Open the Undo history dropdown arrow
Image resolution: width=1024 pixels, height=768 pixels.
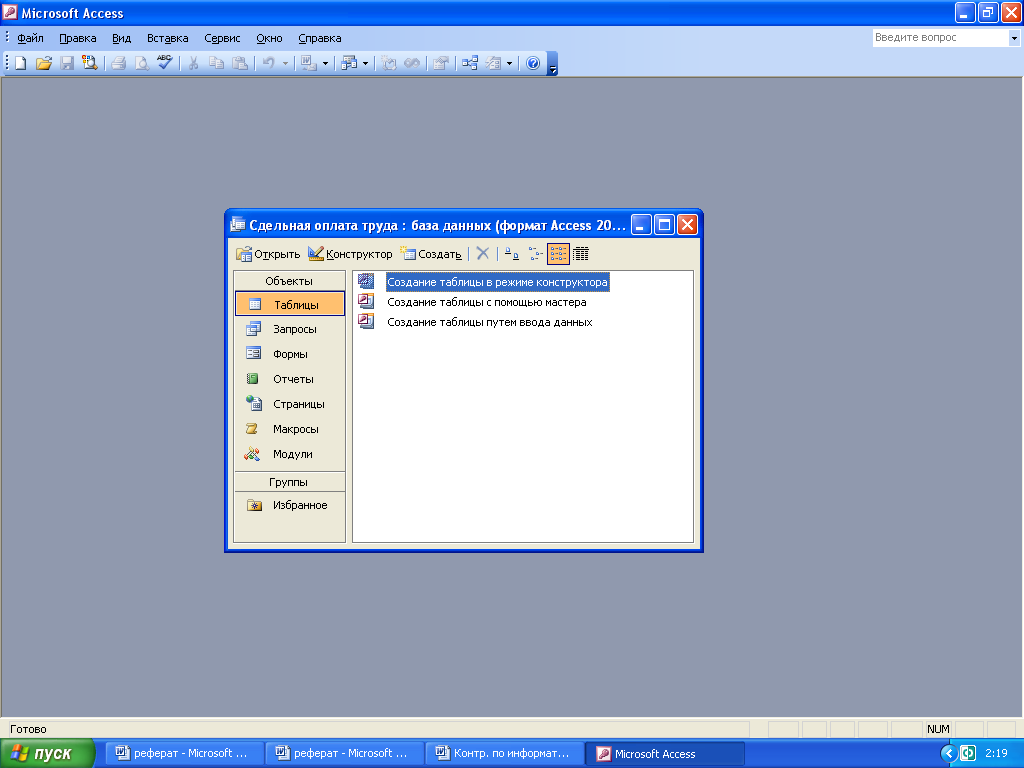[x=285, y=63]
